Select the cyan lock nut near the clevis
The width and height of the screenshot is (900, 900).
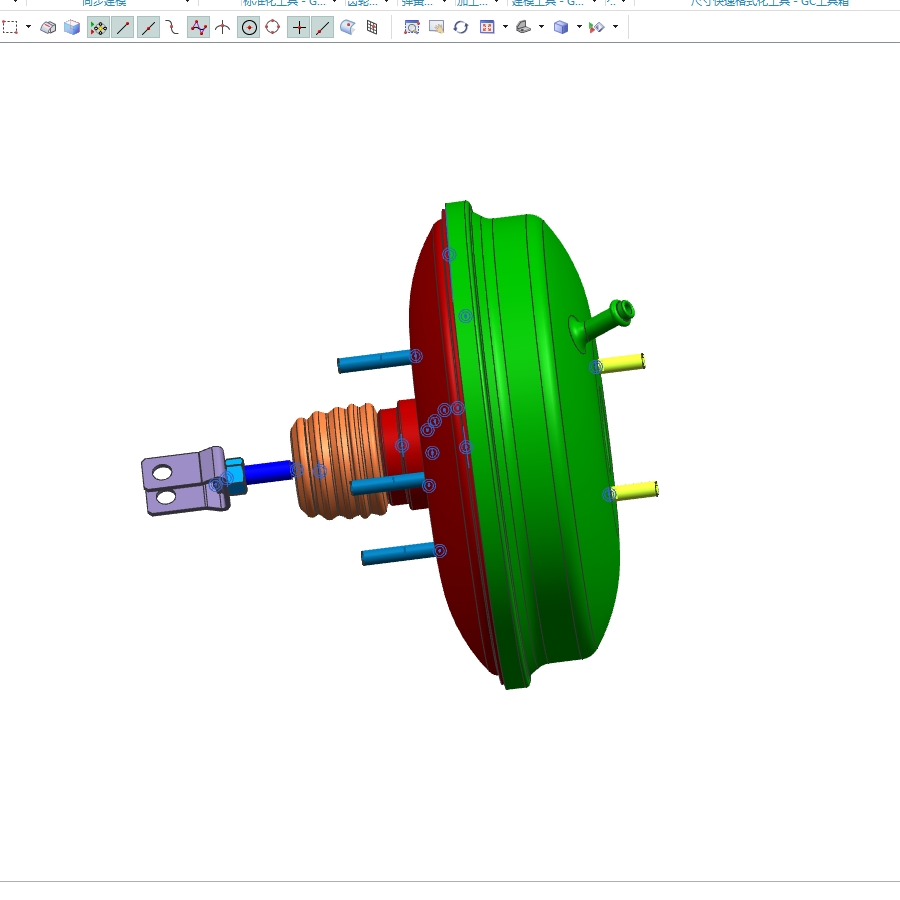(235, 475)
